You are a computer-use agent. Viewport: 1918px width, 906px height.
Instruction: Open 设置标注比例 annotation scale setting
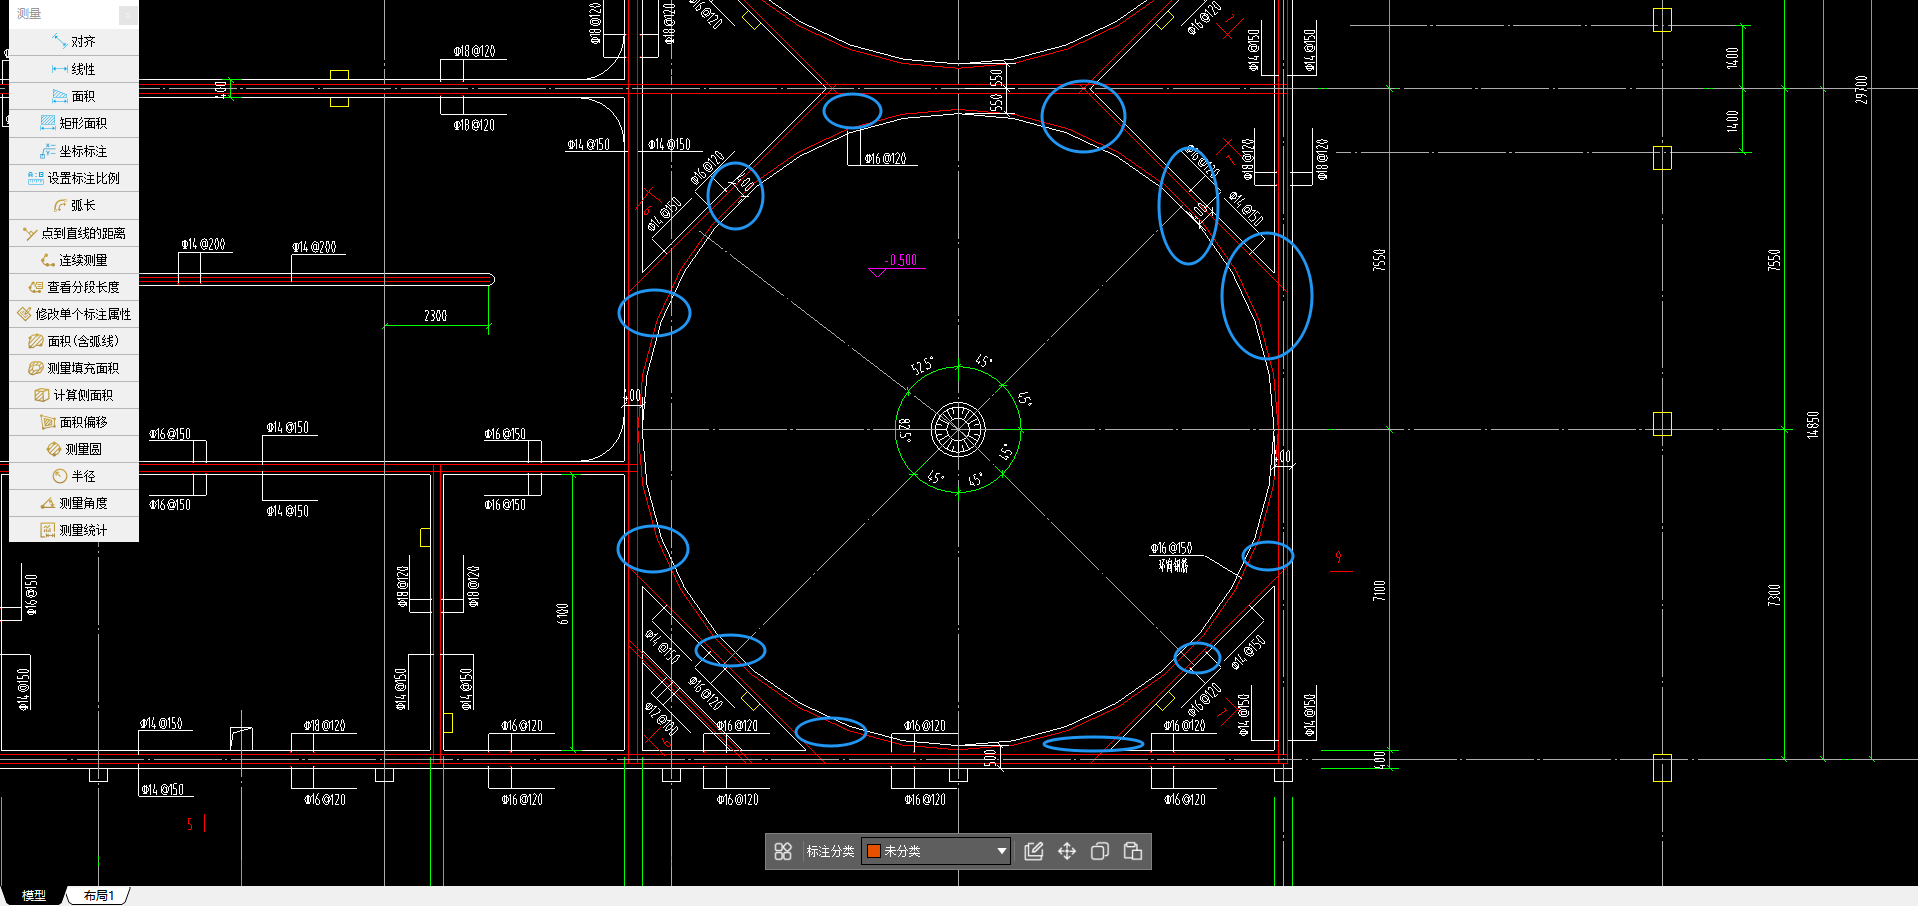[x=74, y=178]
